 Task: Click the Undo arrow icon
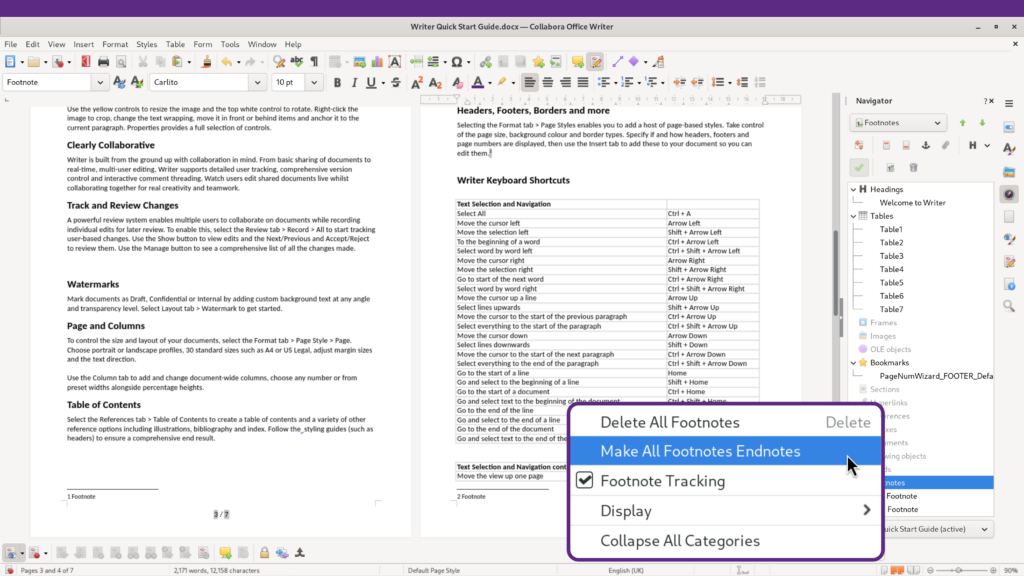point(227,62)
